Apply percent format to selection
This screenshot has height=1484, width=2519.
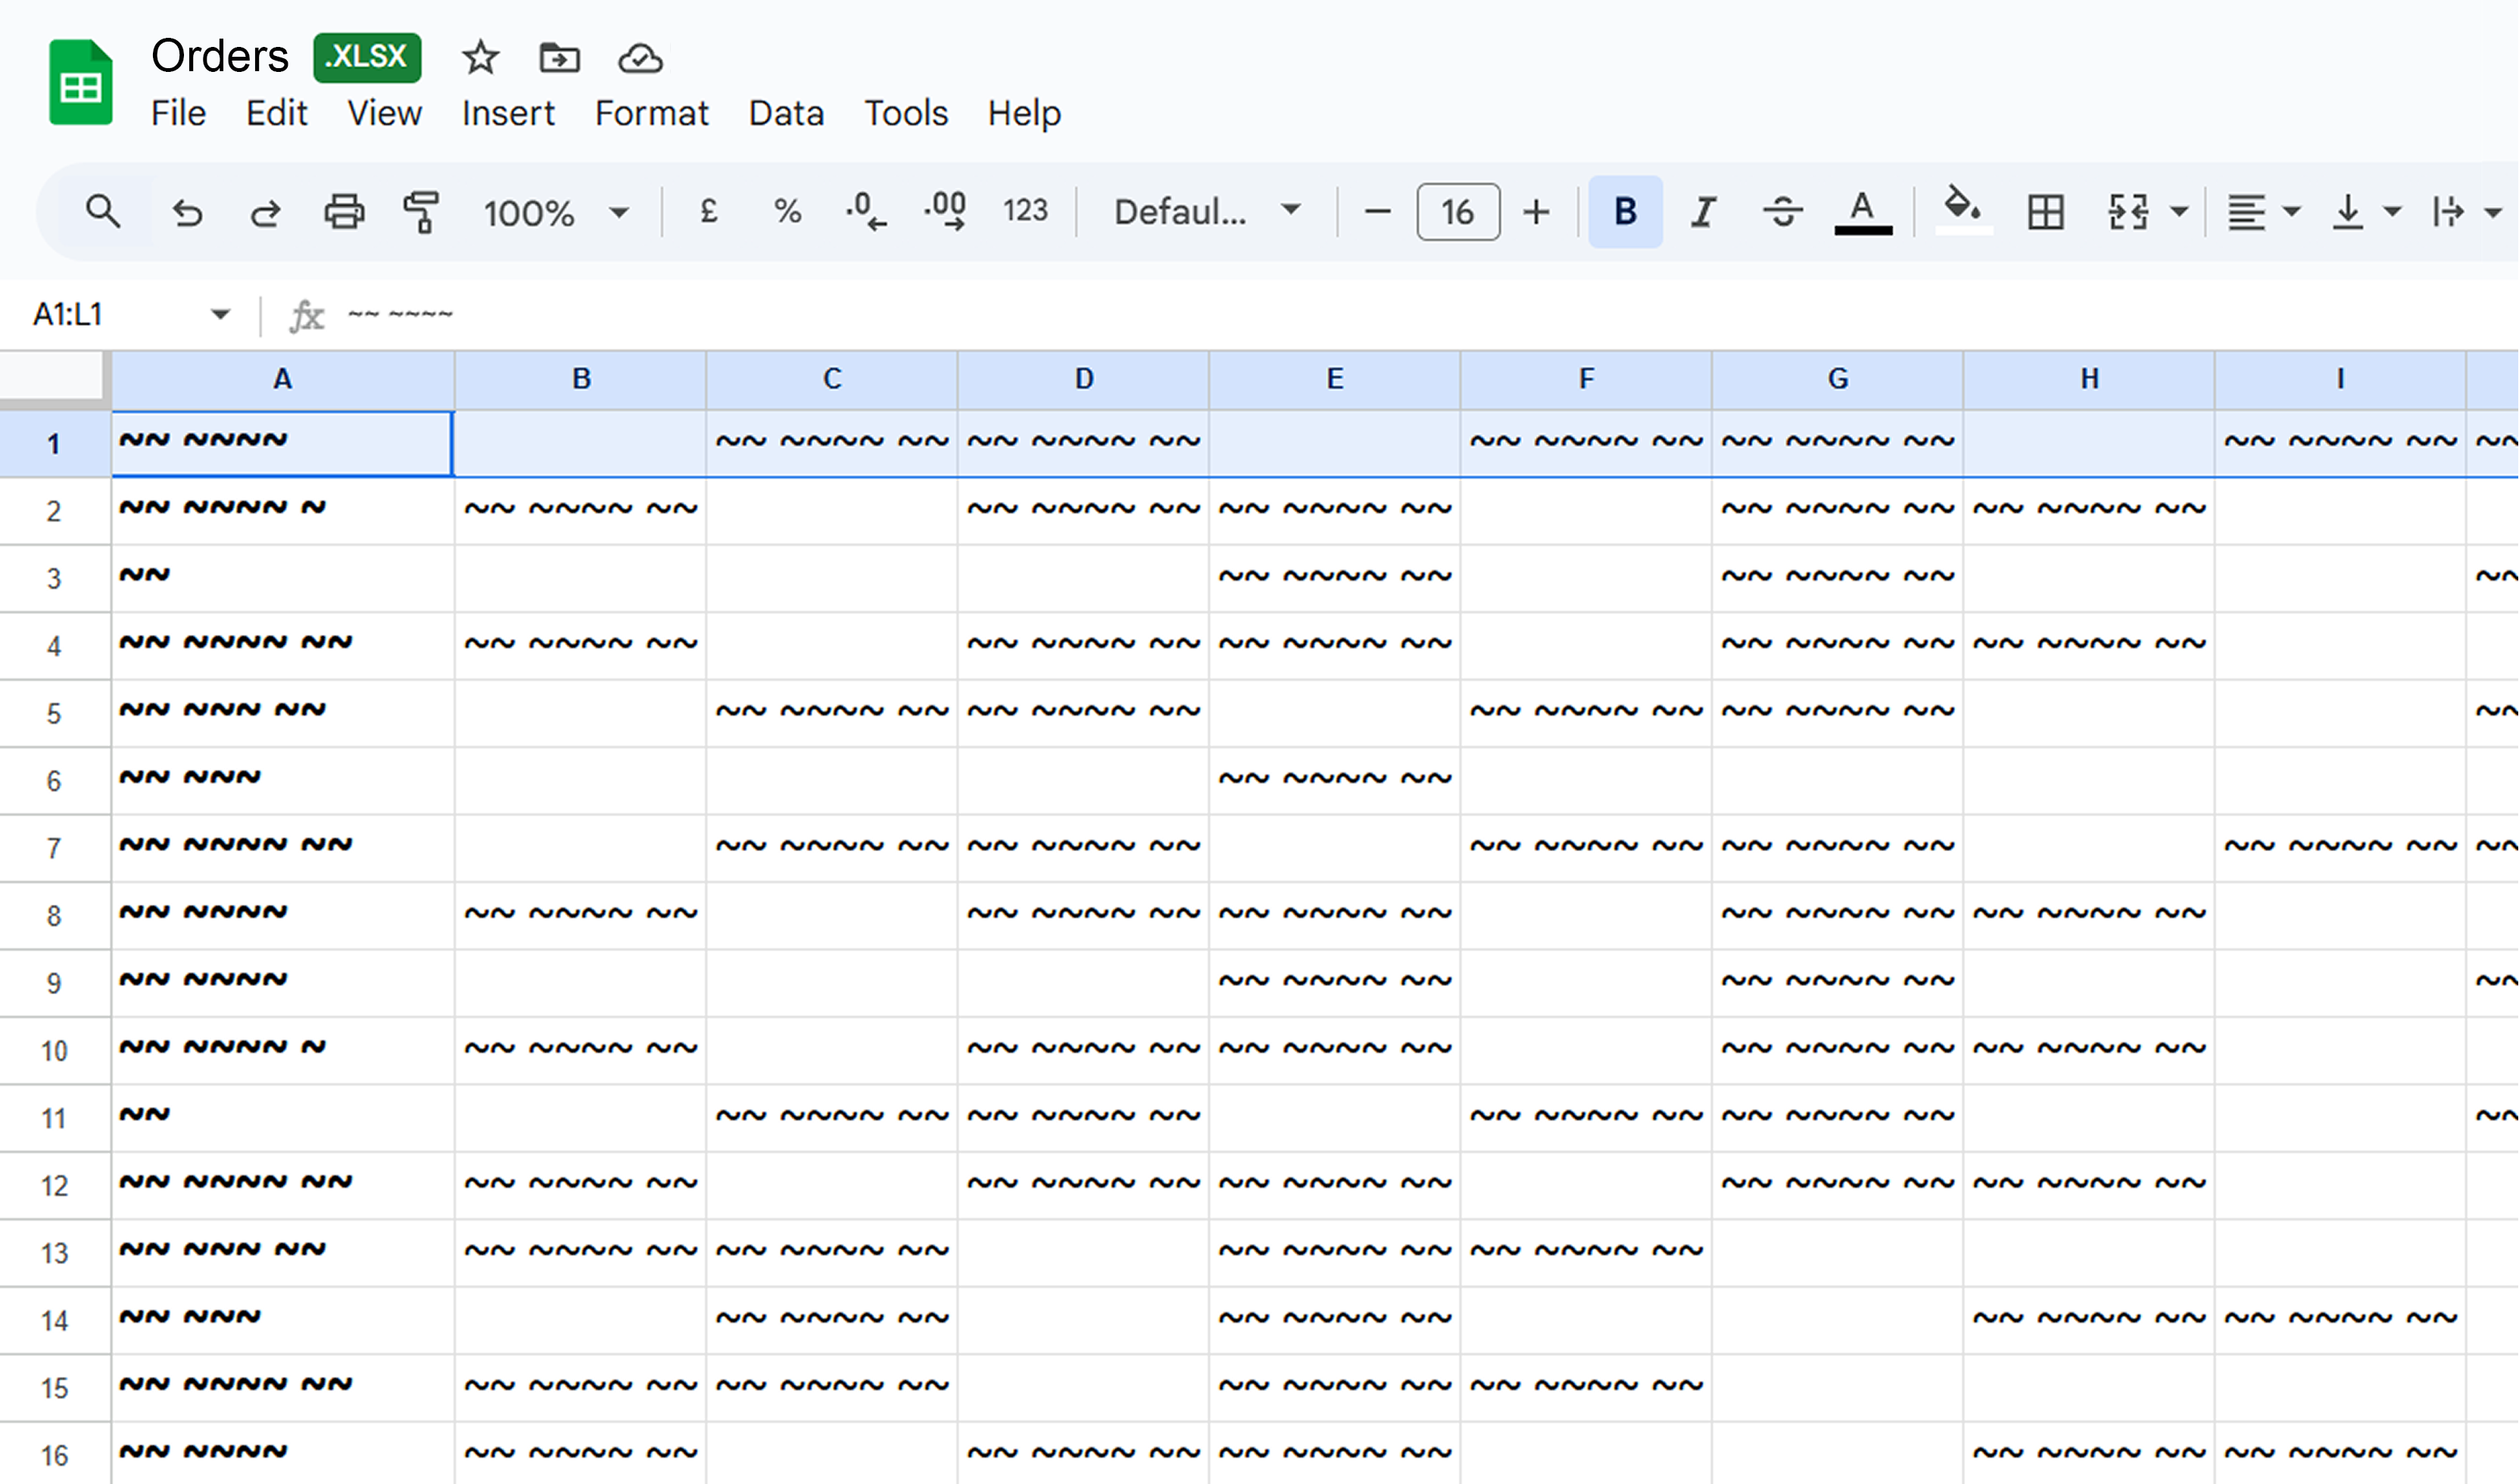(x=787, y=211)
